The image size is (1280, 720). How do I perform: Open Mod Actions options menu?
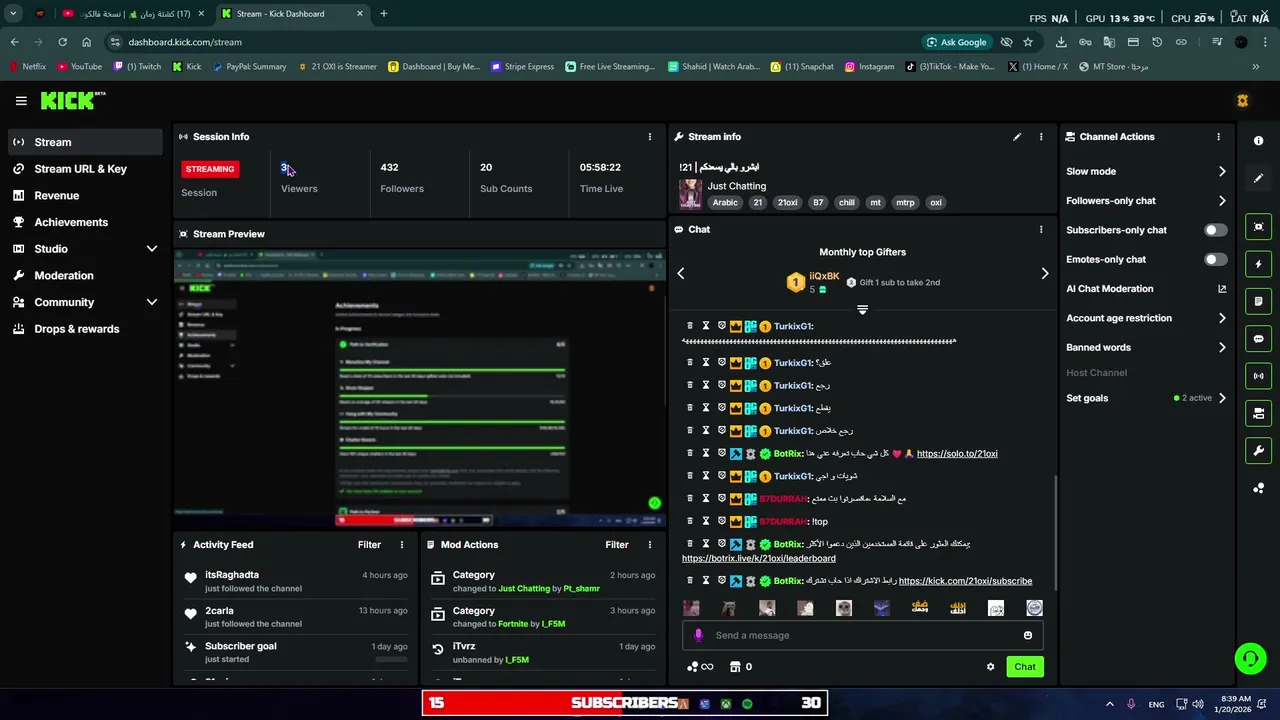pos(649,545)
